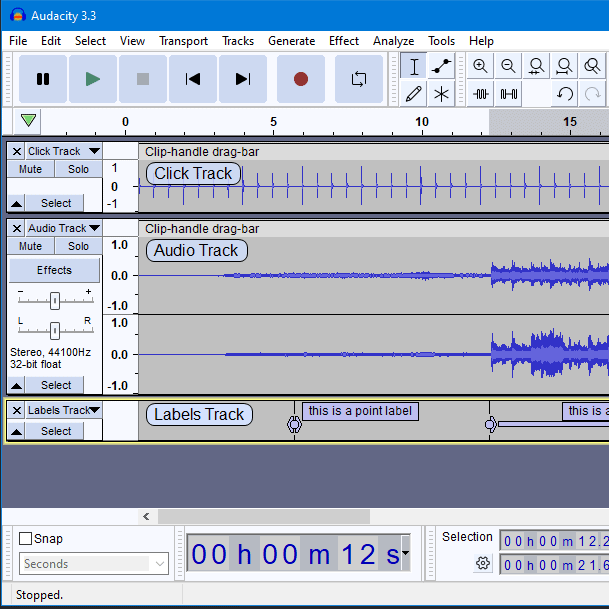Click the selection end time field

554,565
